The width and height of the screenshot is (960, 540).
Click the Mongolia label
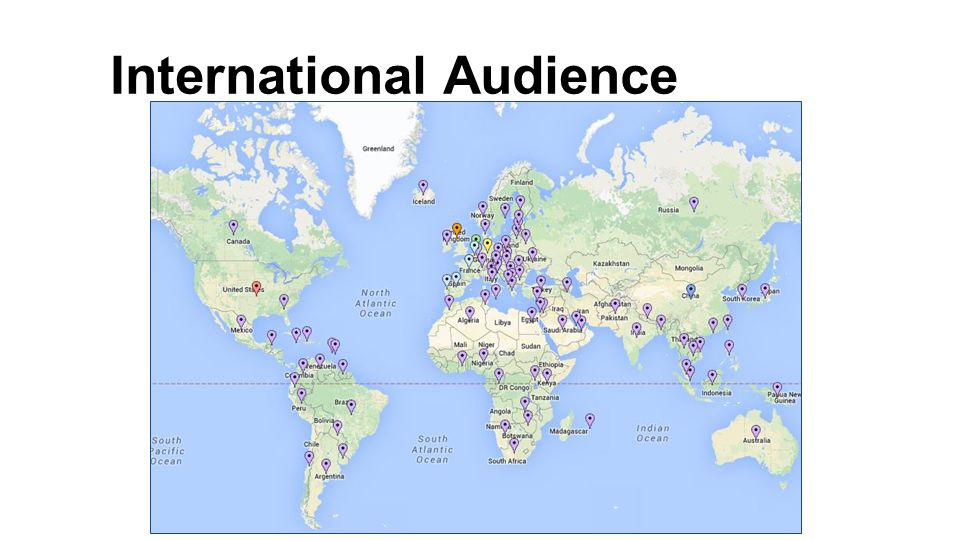[x=689, y=268]
